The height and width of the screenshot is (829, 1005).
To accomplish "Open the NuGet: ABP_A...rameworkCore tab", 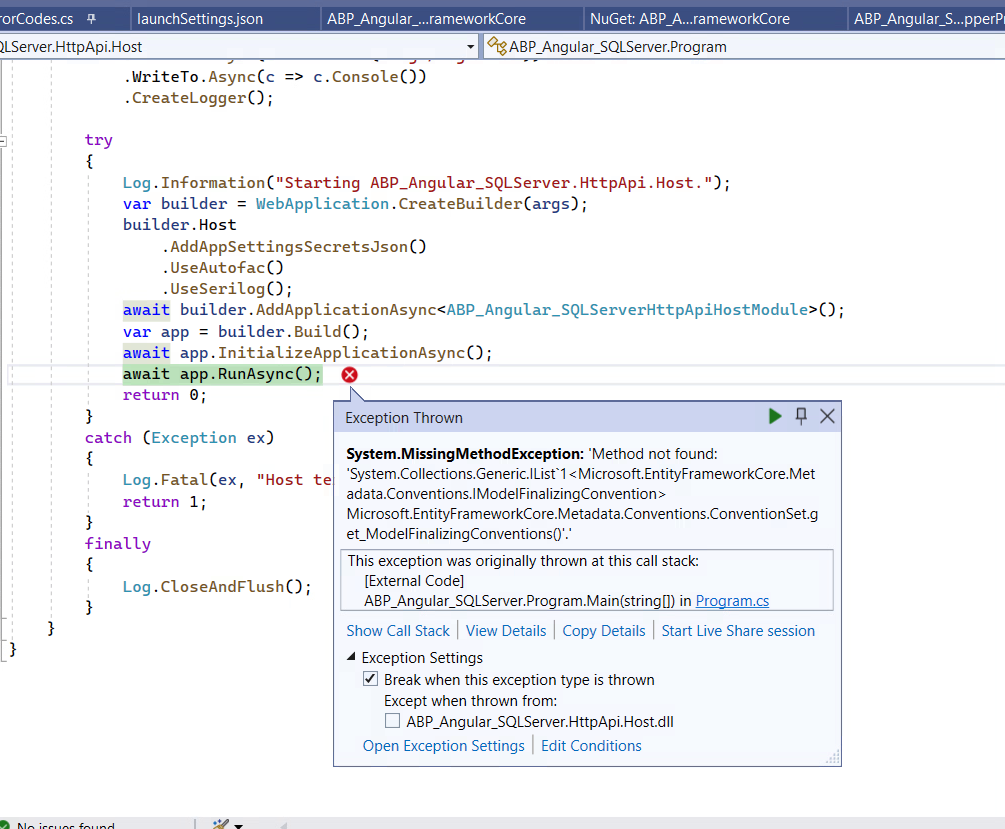I will coord(689,19).
